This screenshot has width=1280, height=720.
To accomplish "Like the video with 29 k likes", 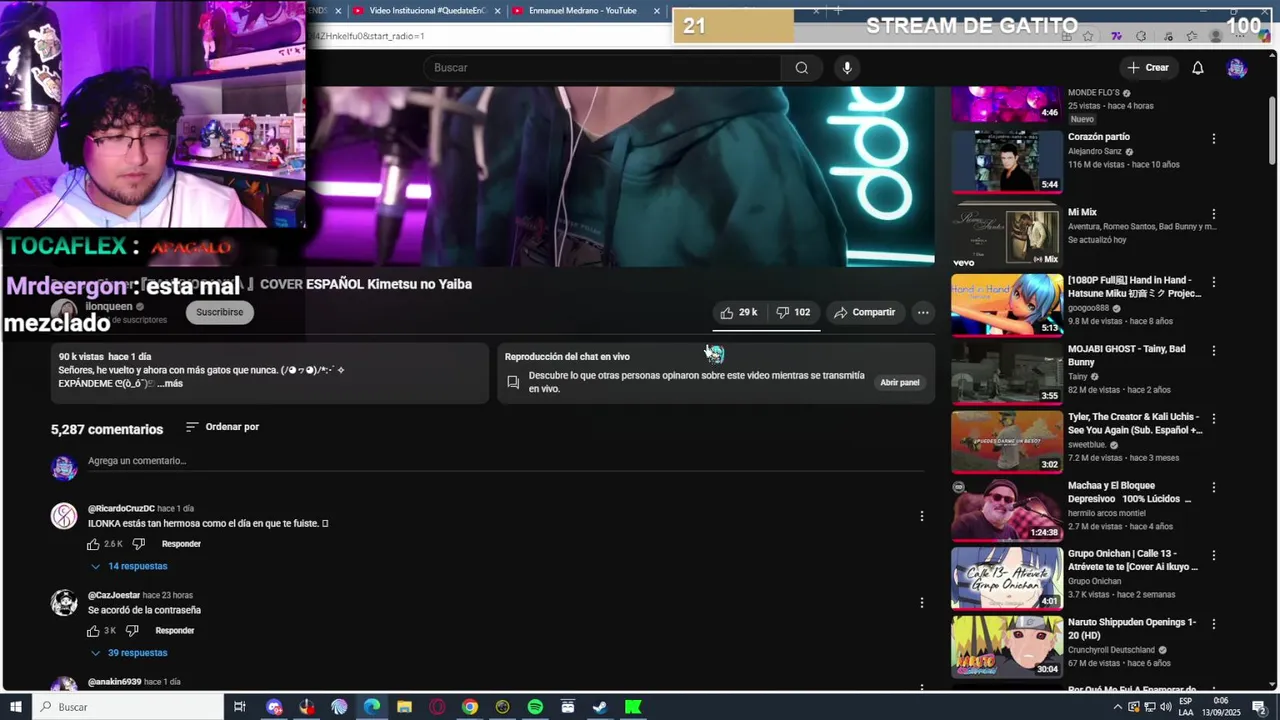I will pos(739,312).
